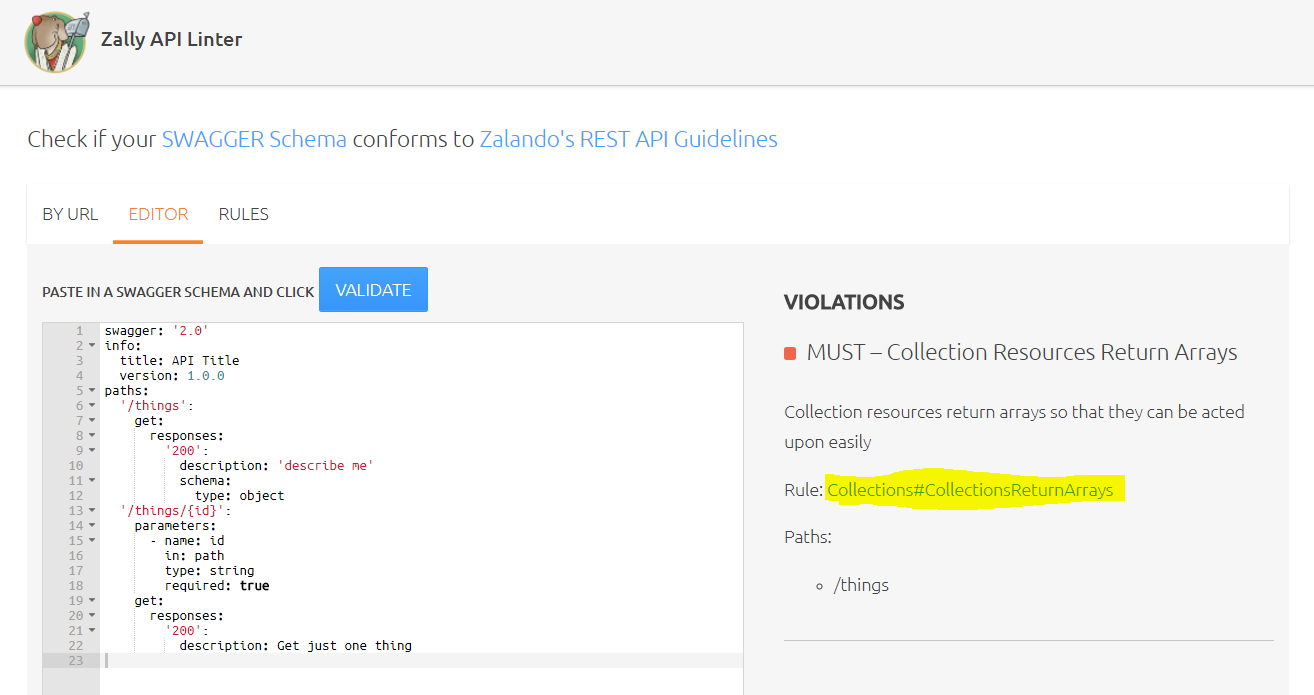Collapse the info block on line 2
The width and height of the screenshot is (1314, 695).
pos(93,345)
